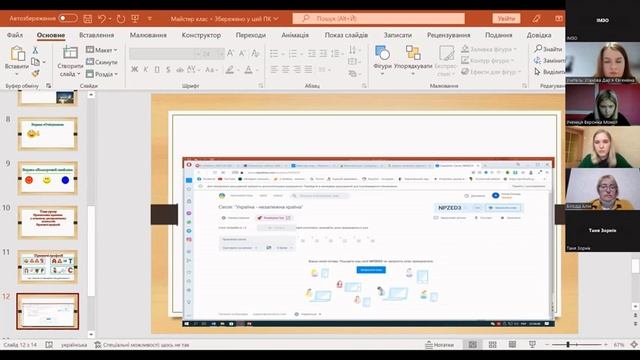Select slide 8 thumbnail

(48, 134)
